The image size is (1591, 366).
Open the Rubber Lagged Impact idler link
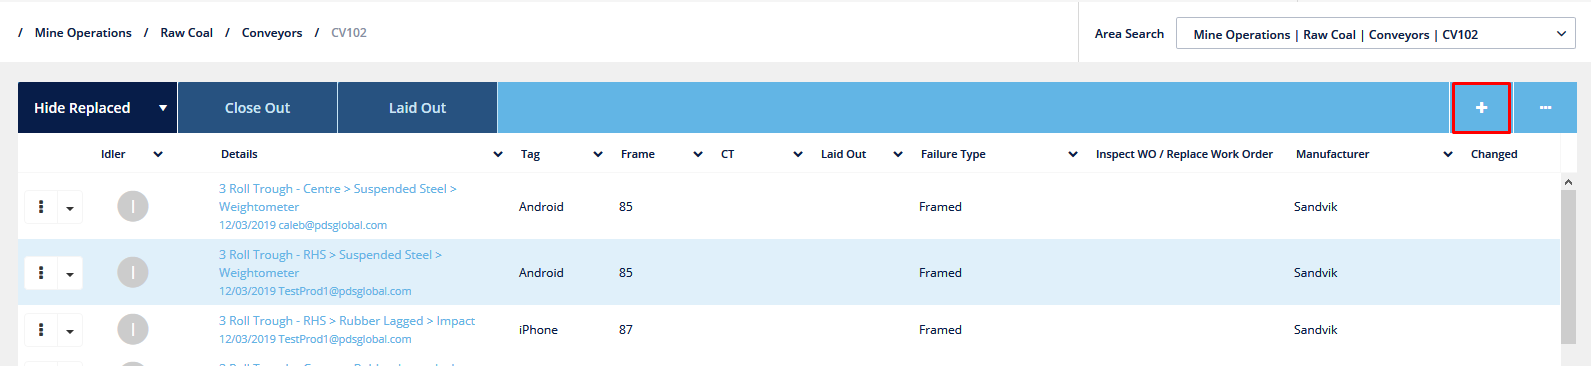pos(347,321)
